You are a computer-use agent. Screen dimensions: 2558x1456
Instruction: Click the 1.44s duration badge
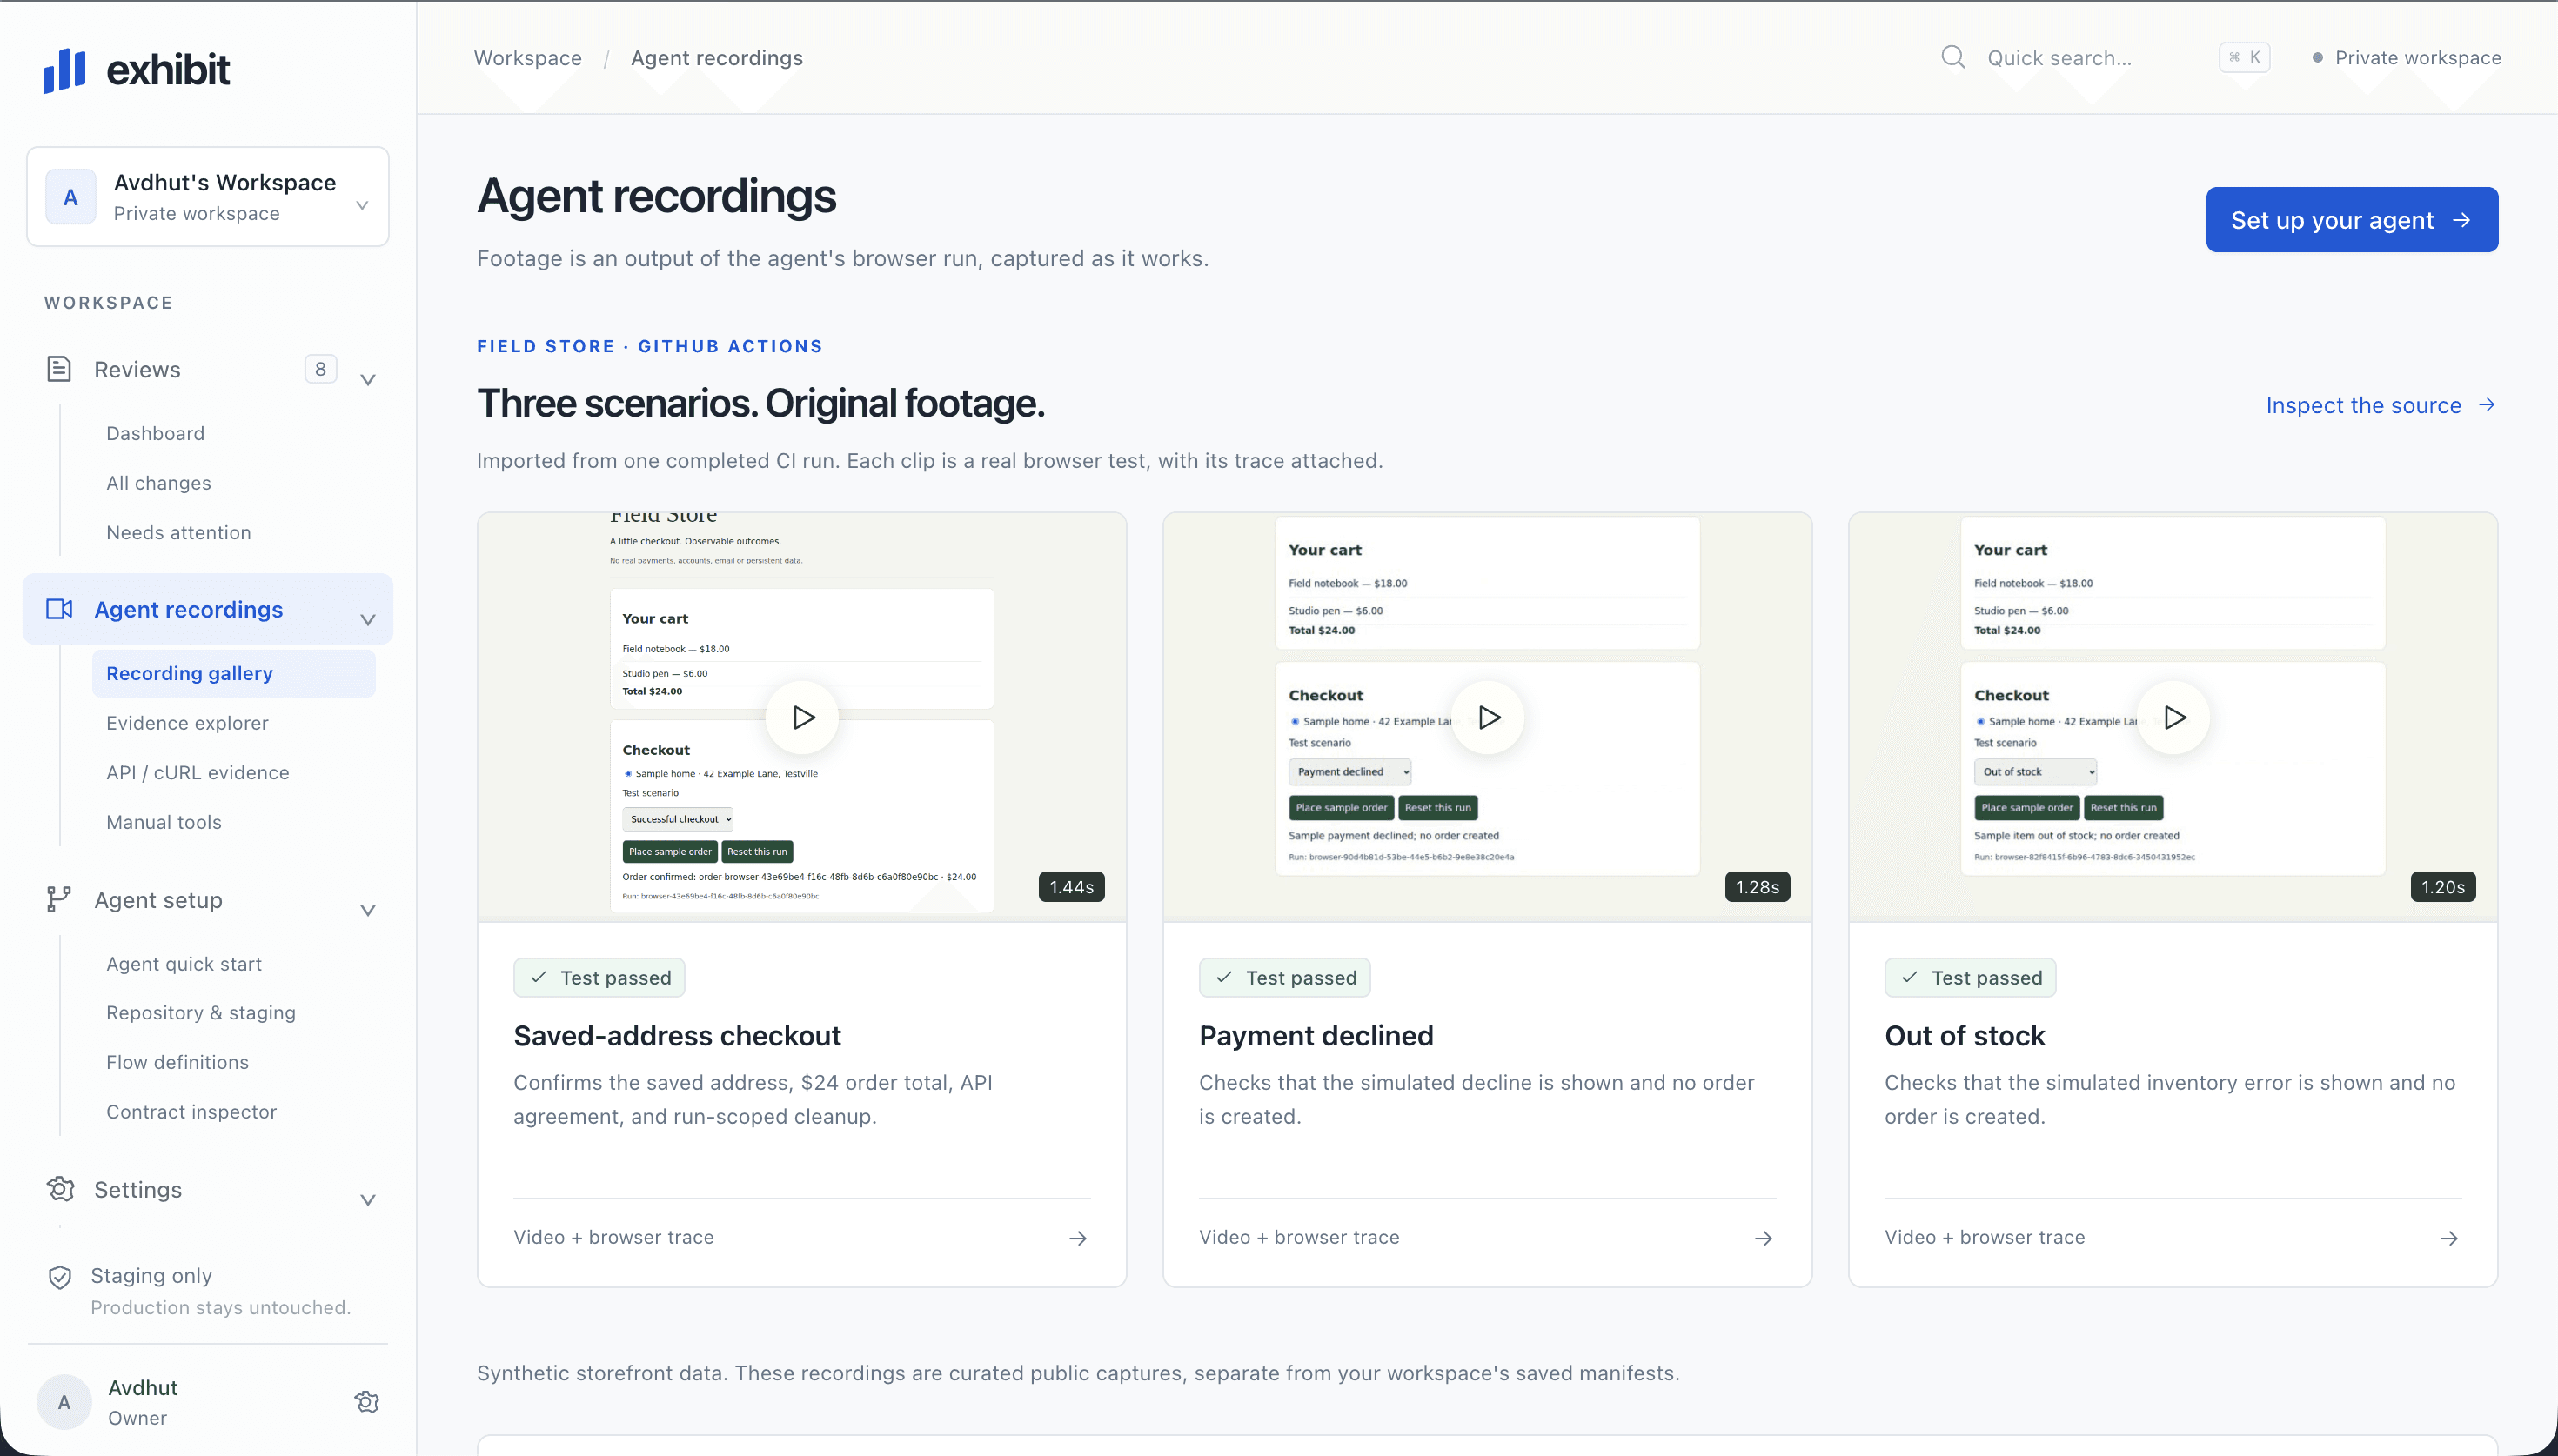[x=1072, y=887]
